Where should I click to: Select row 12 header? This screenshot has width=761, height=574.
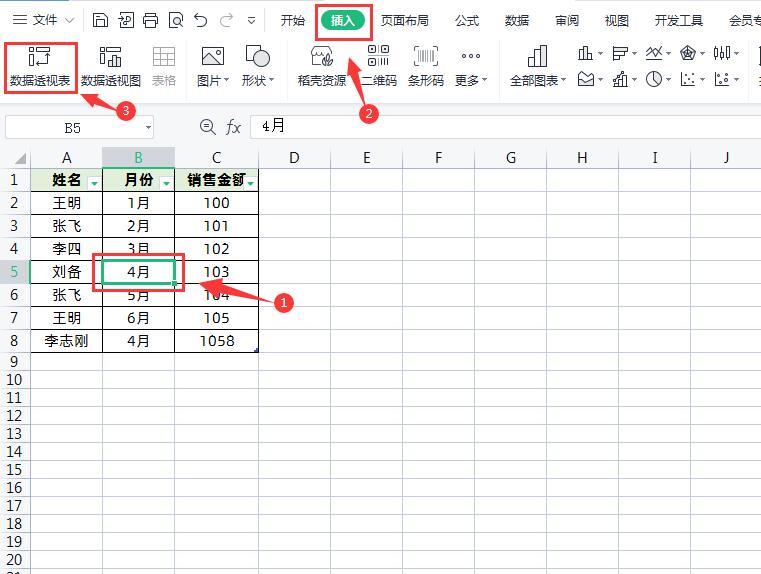point(14,415)
